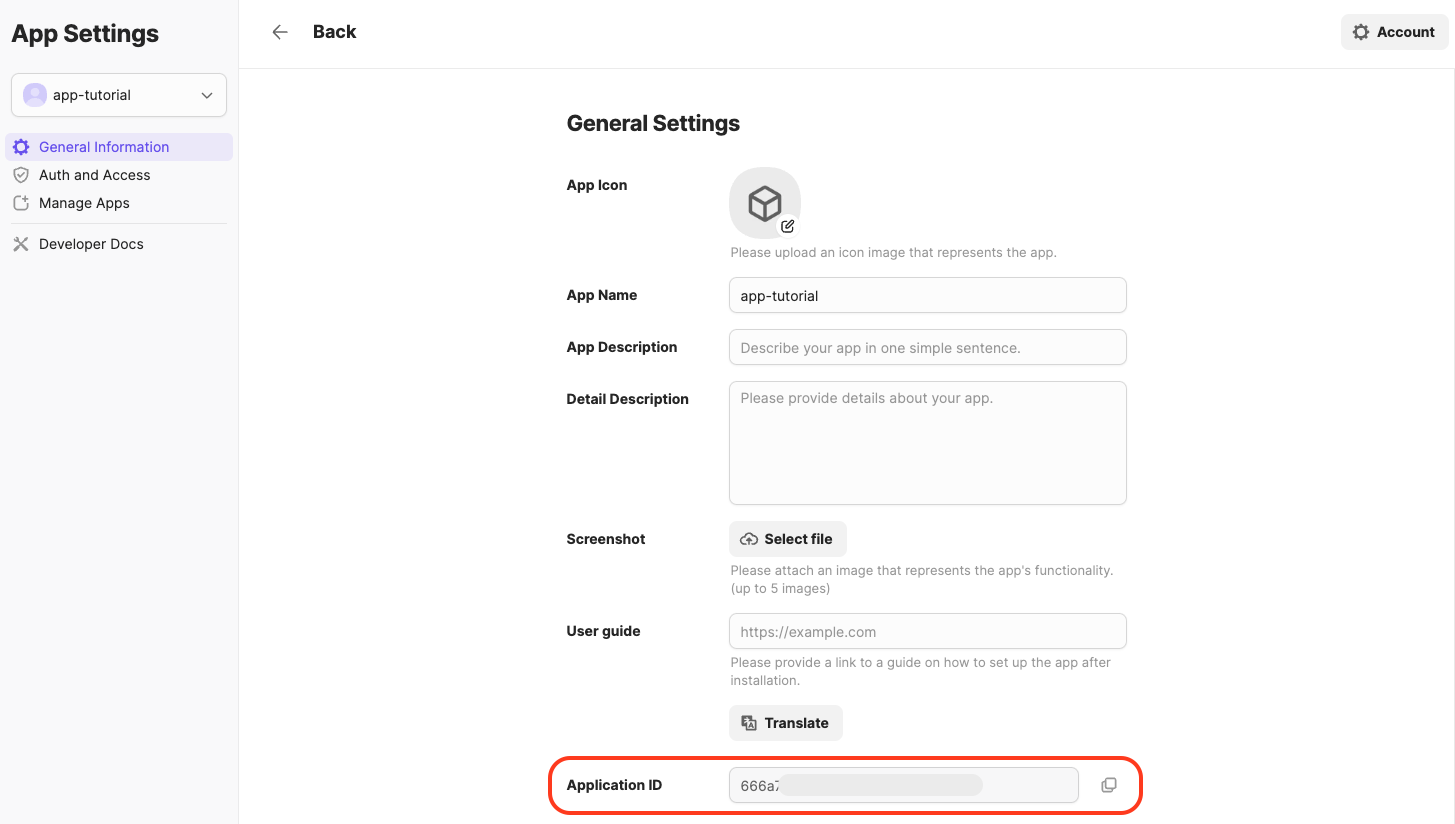Viewport: 1455px width, 824px height.
Task: Click the back arrow icon
Action: click(x=280, y=32)
